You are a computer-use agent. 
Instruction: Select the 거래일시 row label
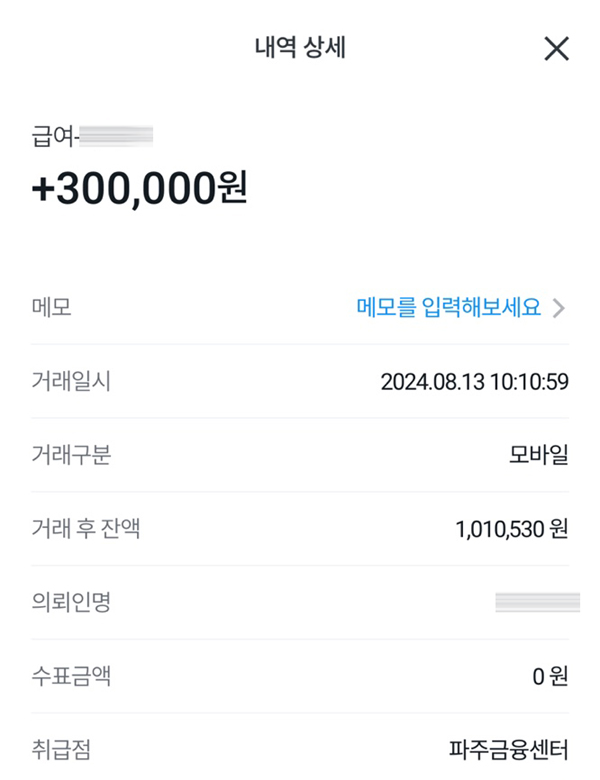point(71,382)
